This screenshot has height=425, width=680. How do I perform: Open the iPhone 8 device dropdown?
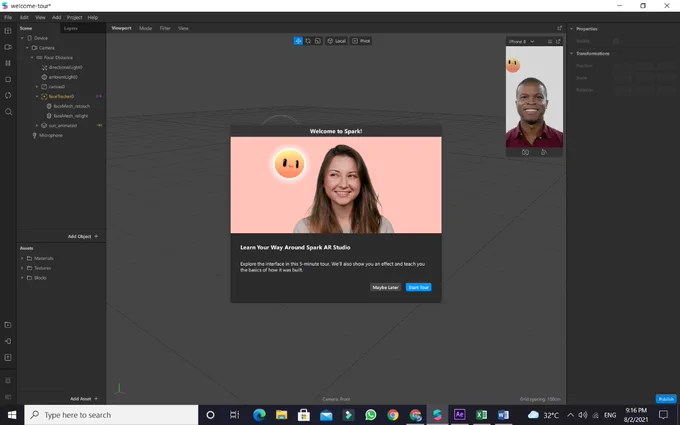pyautogui.click(x=521, y=42)
